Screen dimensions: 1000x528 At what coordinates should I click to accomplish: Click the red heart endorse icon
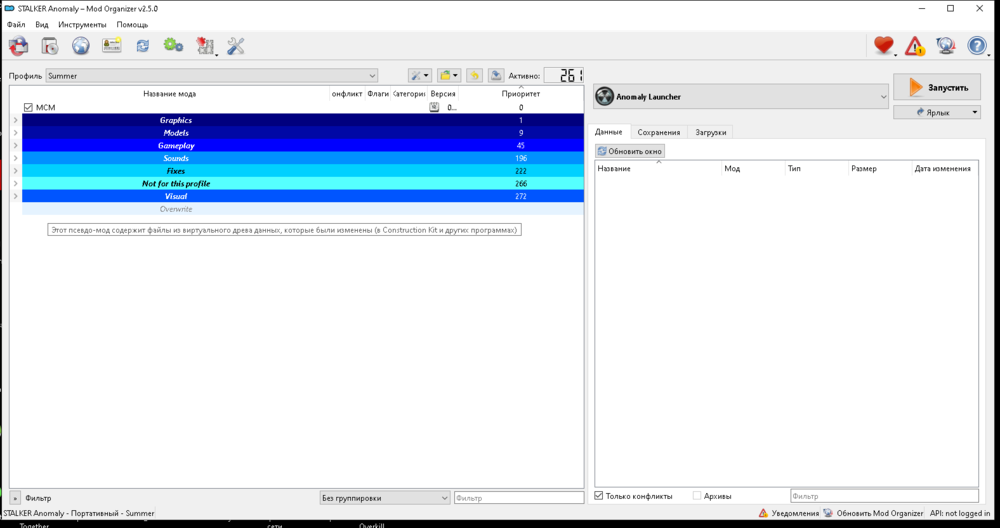[x=884, y=46]
